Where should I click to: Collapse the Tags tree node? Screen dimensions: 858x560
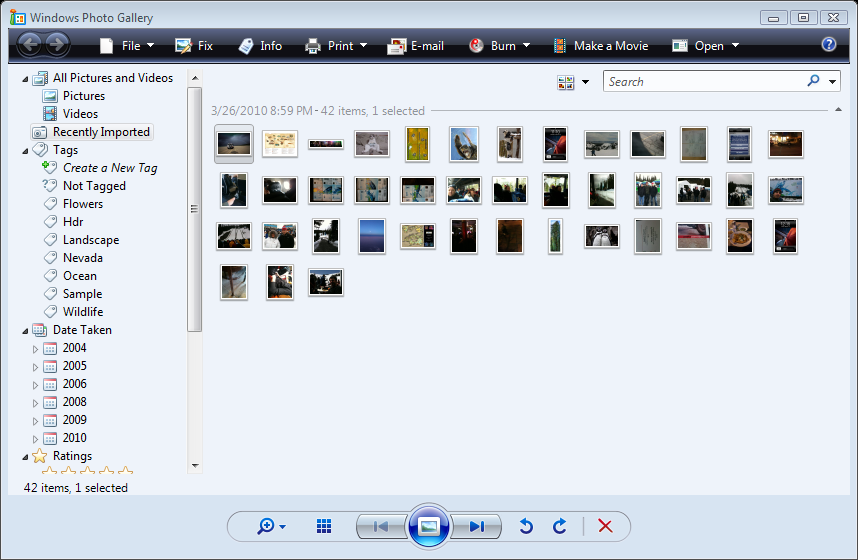click(25, 151)
